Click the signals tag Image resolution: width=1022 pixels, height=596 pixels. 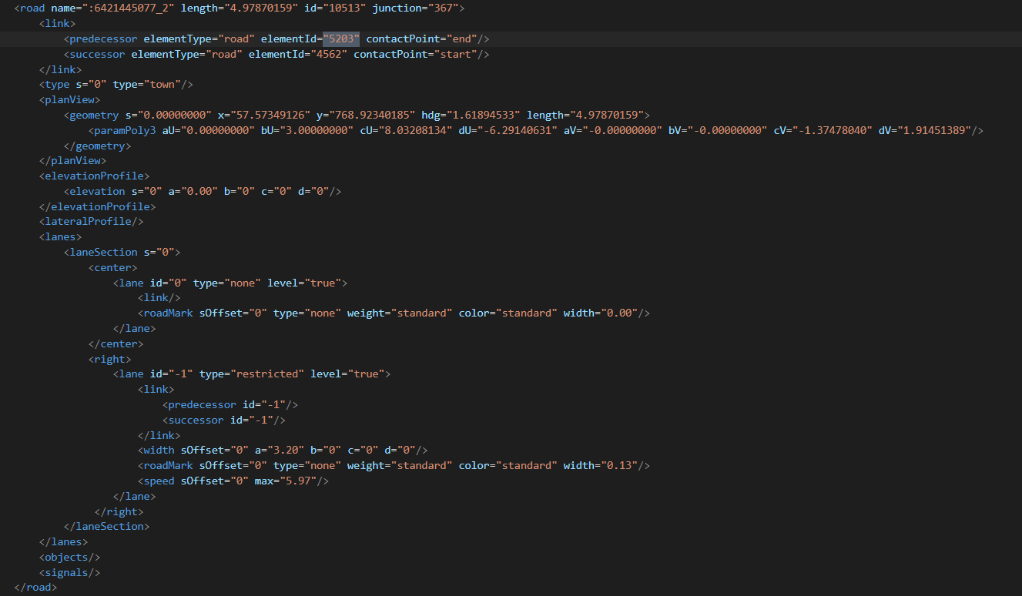coord(70,572)
